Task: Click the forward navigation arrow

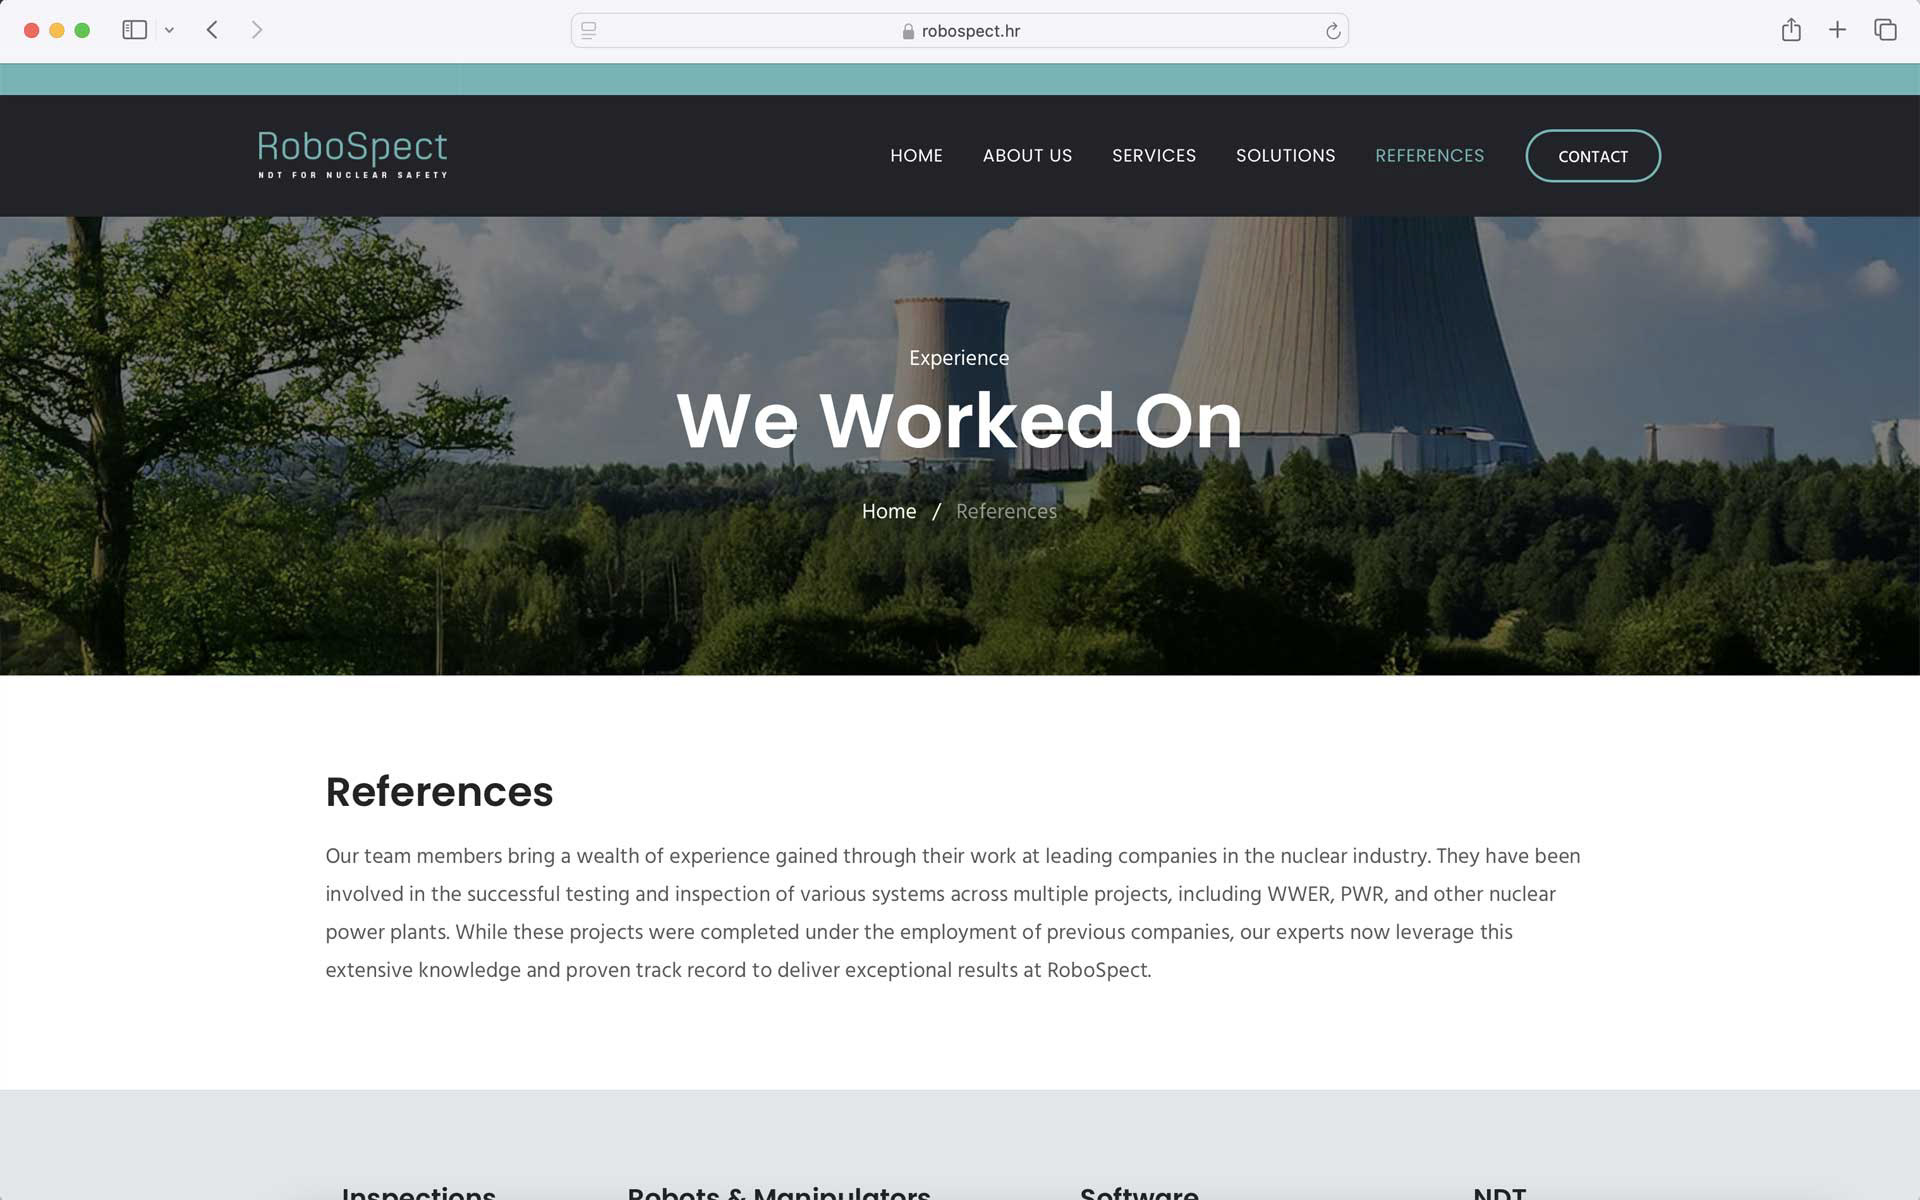Action: point(257,30)
